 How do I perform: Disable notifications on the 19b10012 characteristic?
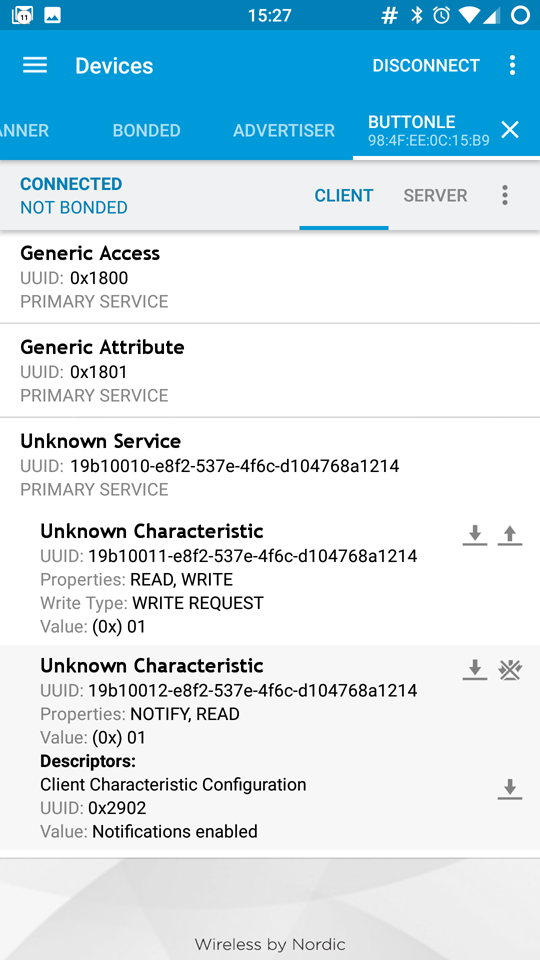point(509,670)
